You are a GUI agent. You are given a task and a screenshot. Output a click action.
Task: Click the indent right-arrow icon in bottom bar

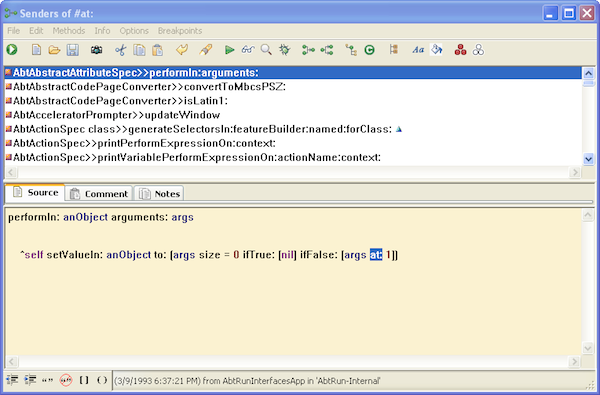point(30,380)
